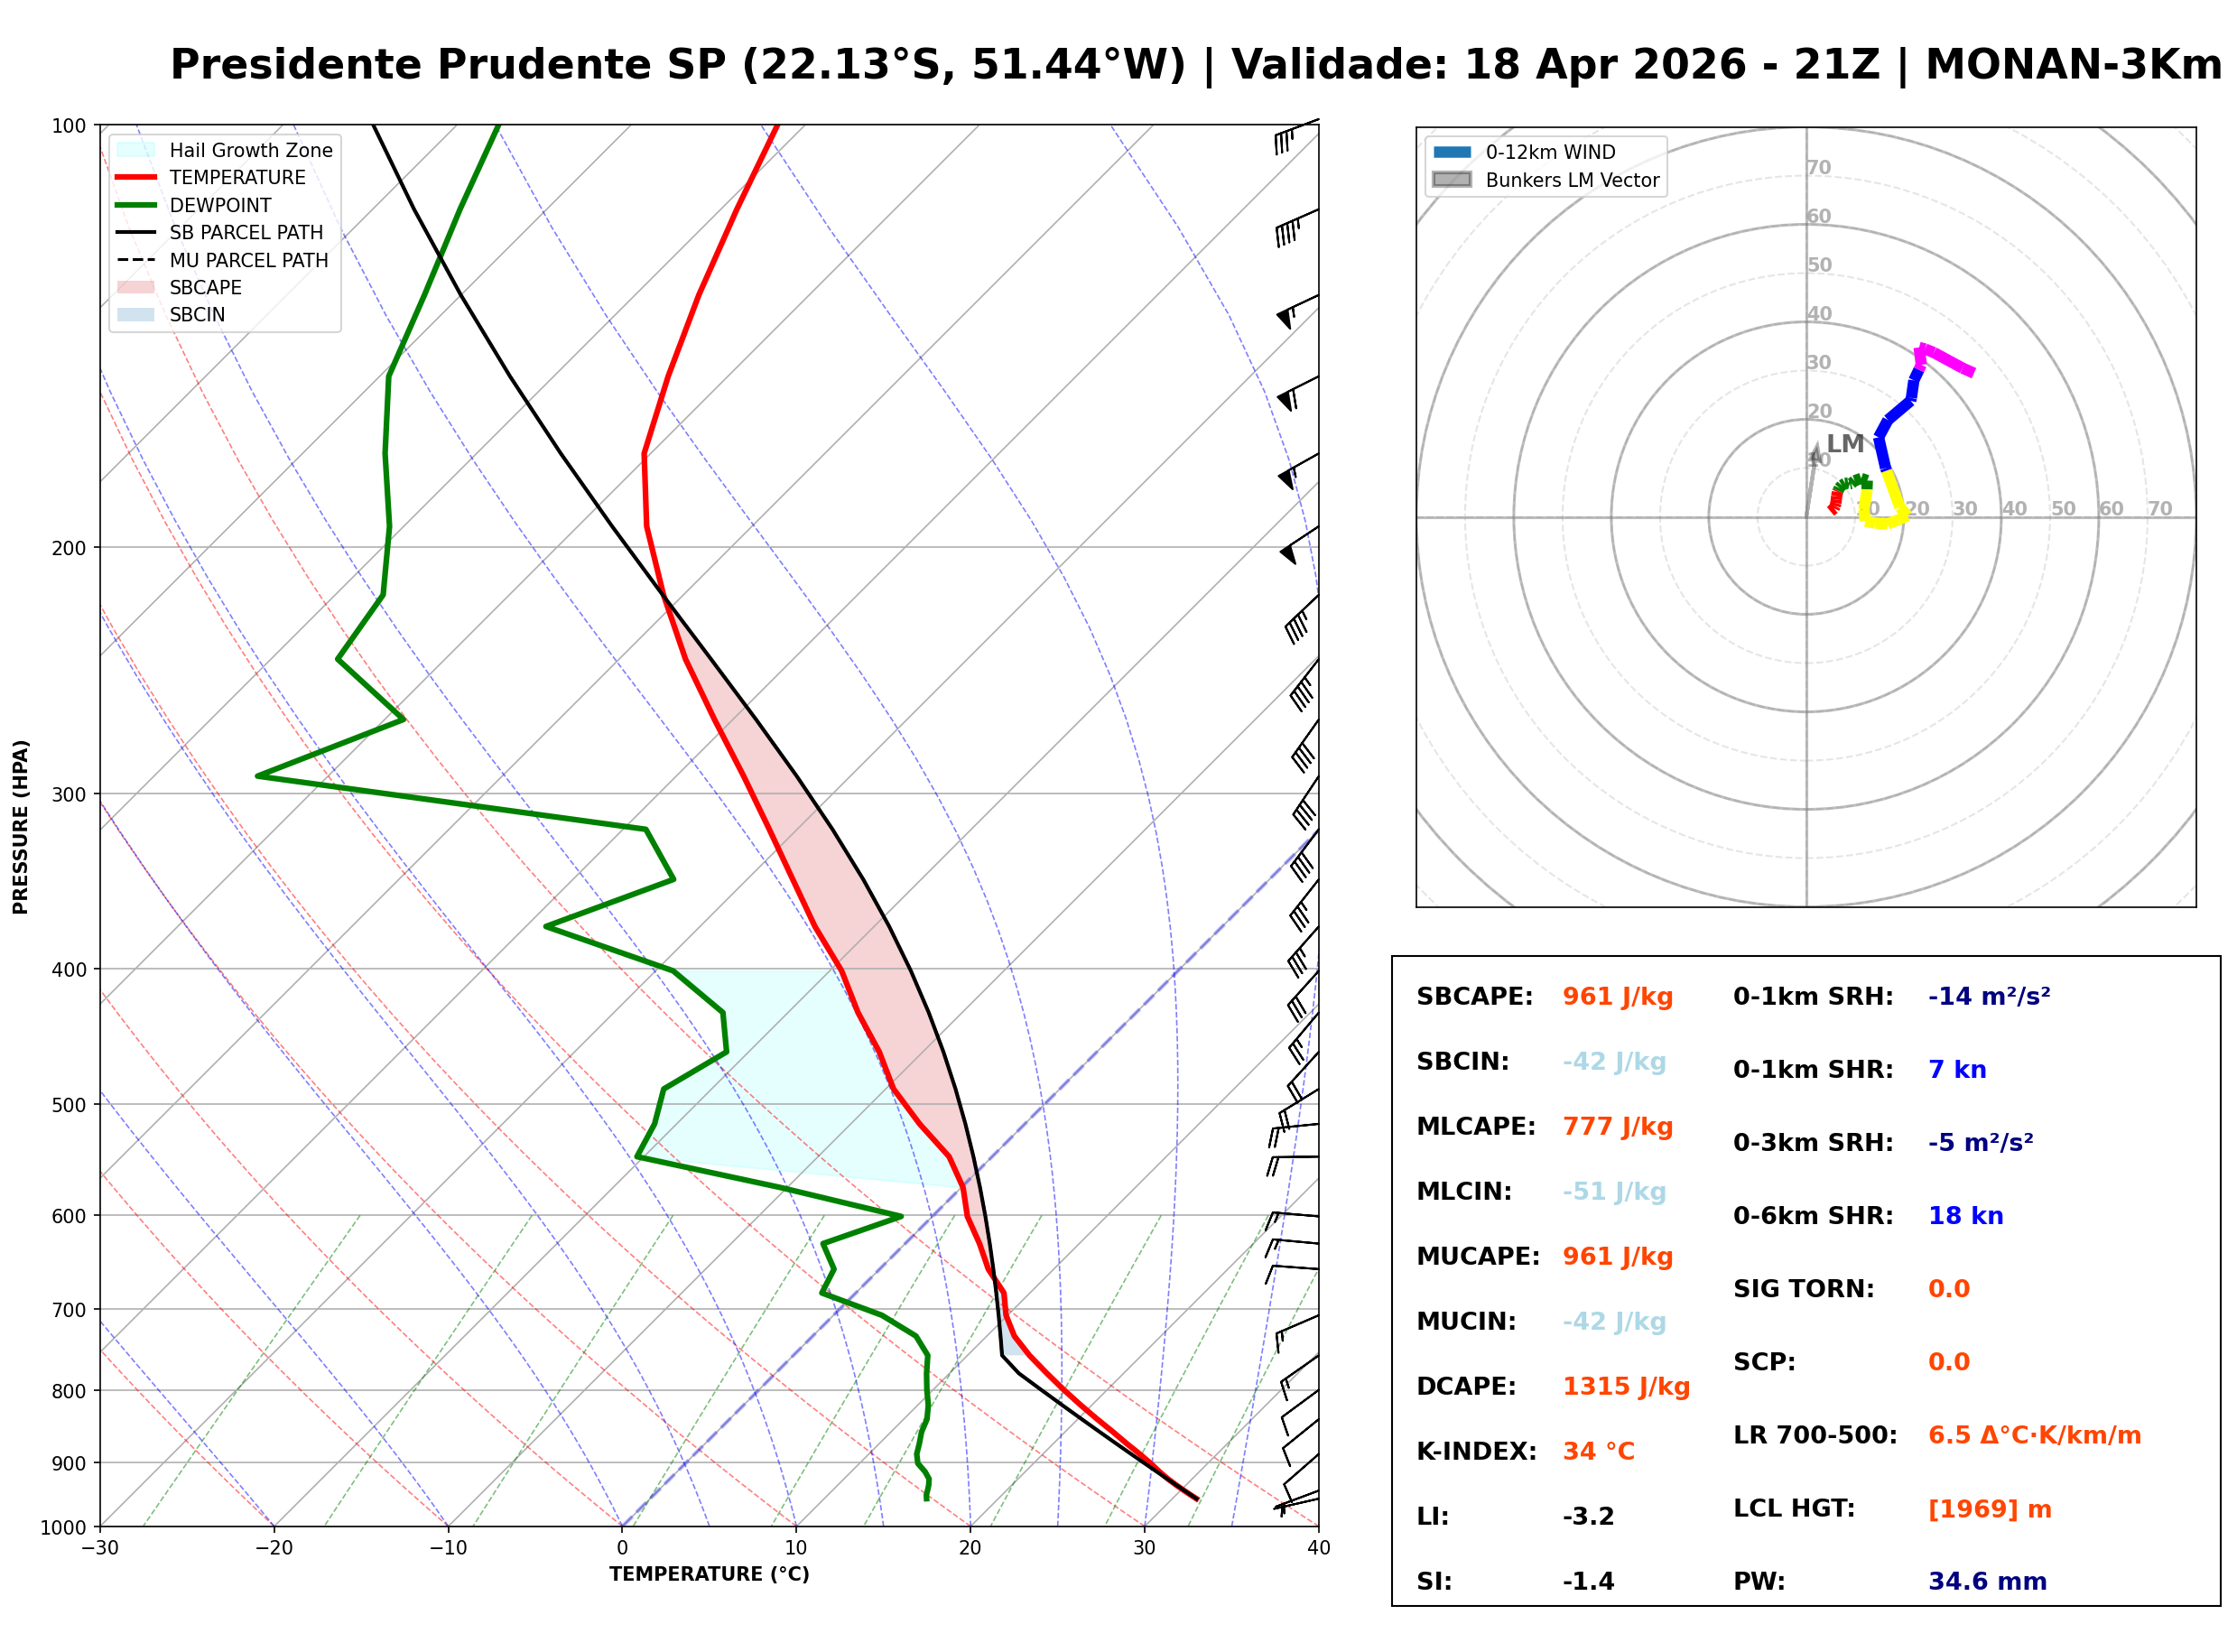Click the Hail Growth Zone legend swatch
The image size is (2237, 1652).
coord(136,150)
